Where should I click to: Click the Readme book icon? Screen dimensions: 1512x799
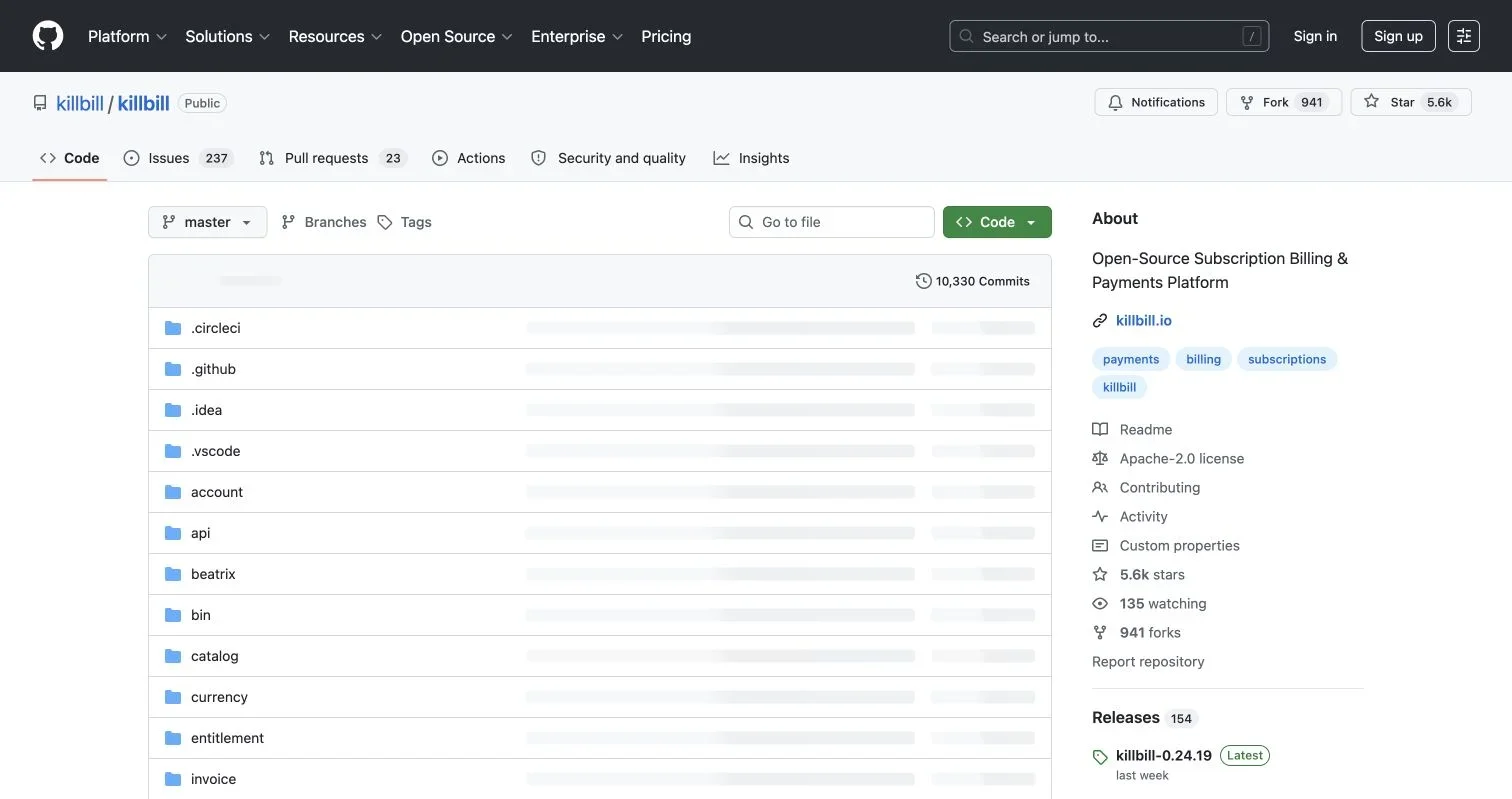pos(1100,429)
